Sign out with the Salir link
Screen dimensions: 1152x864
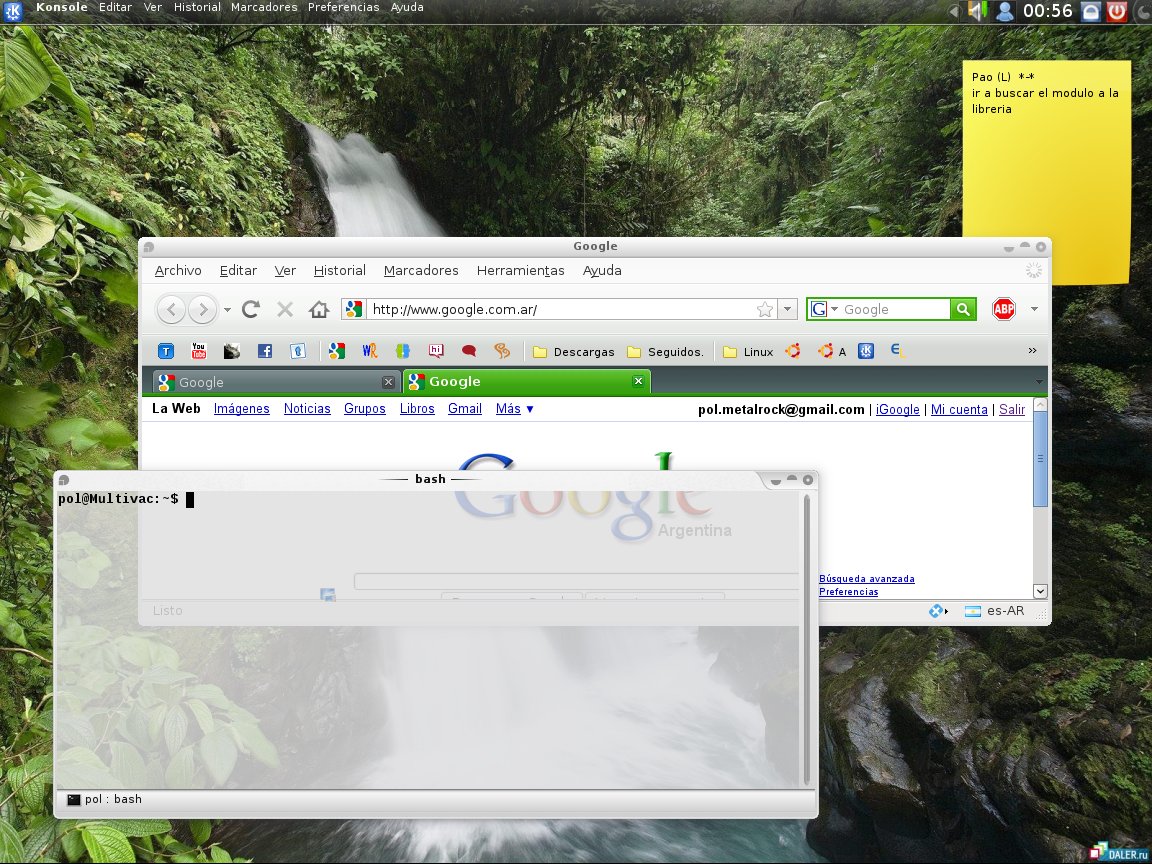point(1012,409)
